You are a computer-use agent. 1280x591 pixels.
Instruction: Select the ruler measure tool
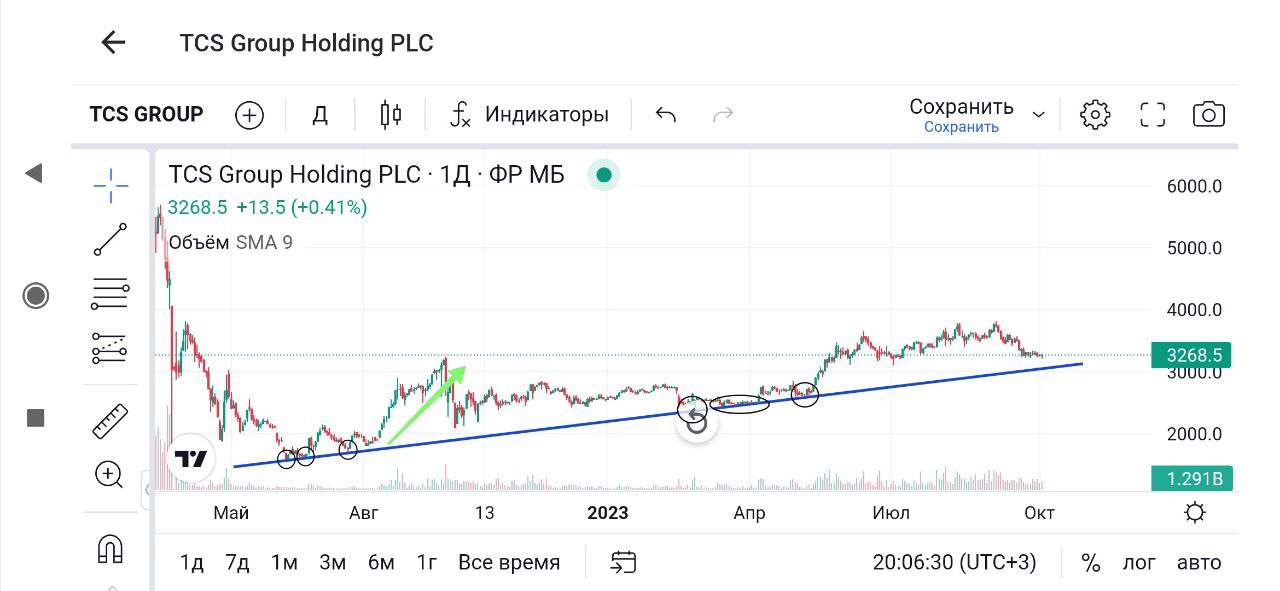pos(110,421)
